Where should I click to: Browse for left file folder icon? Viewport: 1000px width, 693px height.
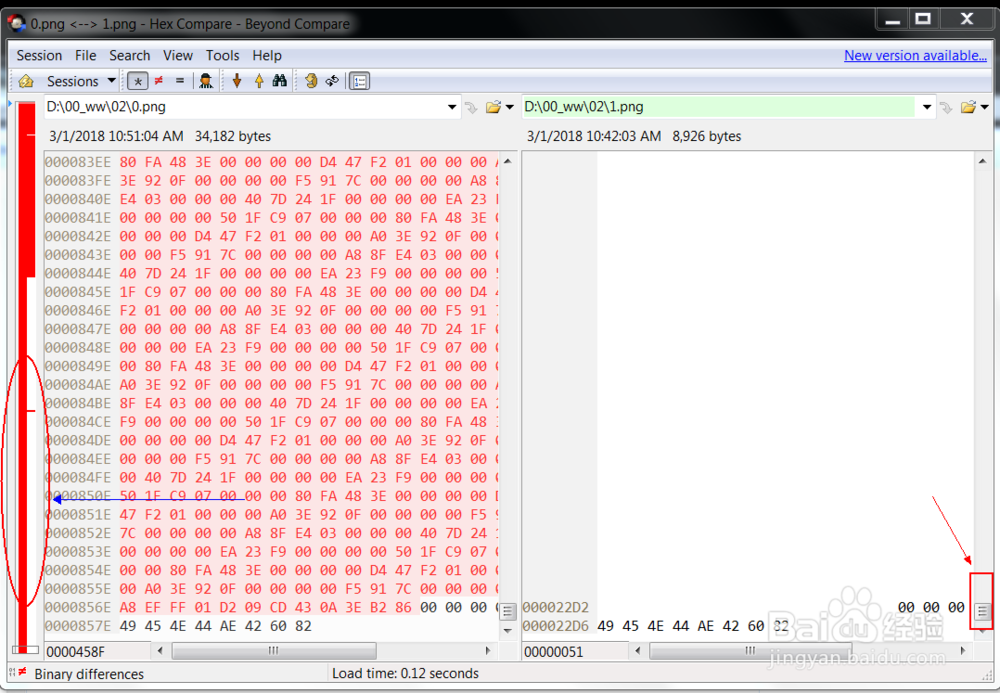pyautogui.click(x=494, y=107)
